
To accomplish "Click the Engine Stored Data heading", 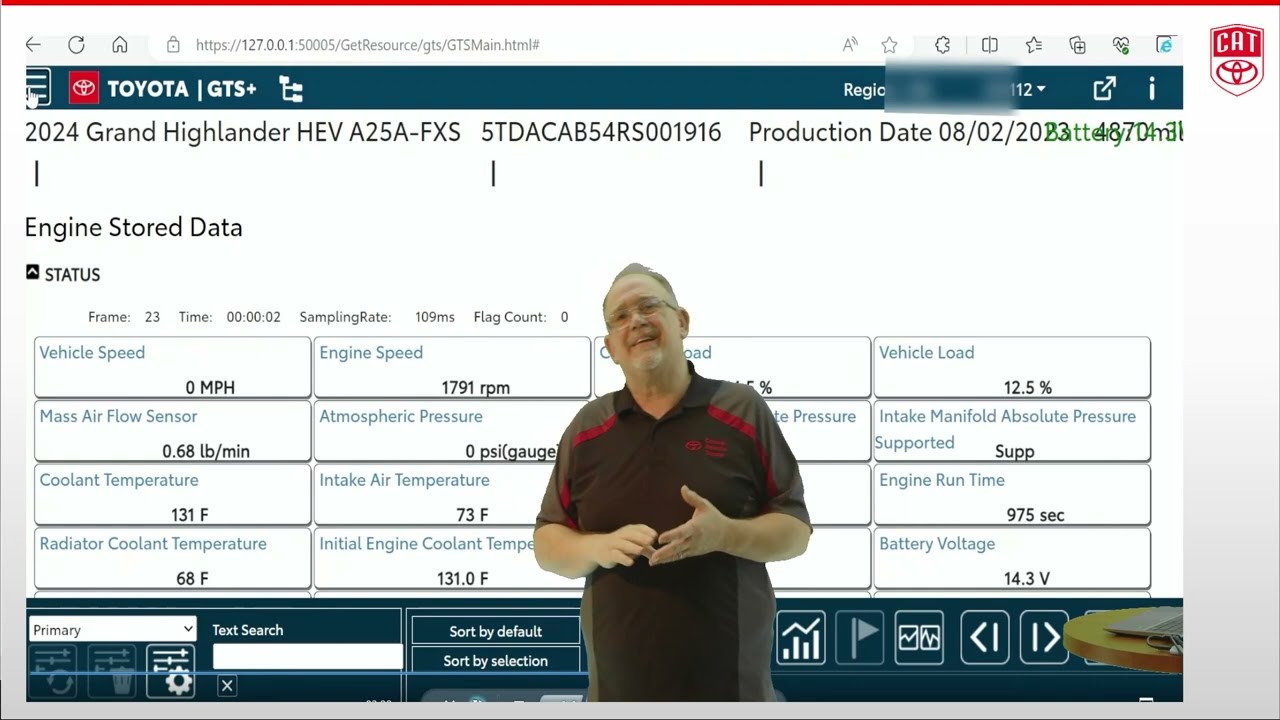I will click(134, 227).
